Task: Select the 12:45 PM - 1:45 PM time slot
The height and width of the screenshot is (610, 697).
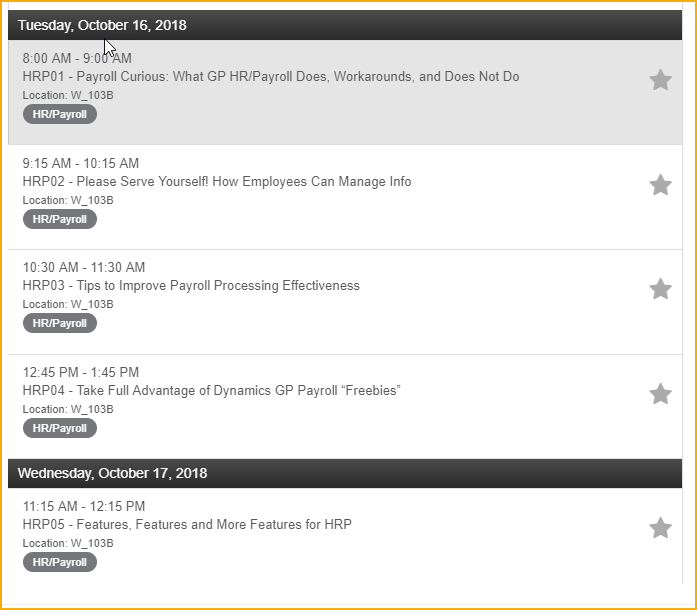Action: point(81,372)
